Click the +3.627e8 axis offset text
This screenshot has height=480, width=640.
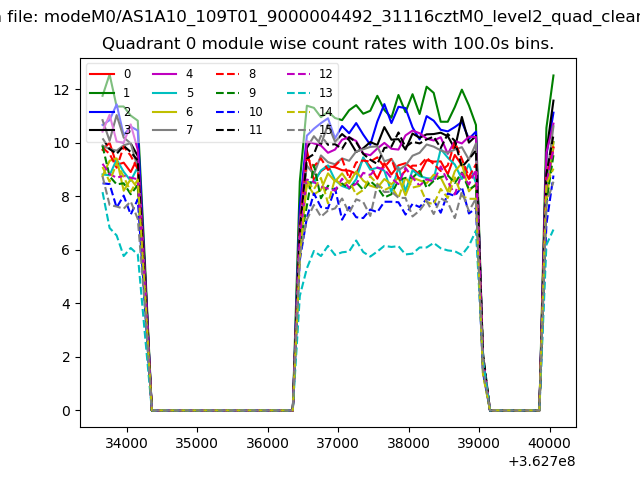coord(541,460)
